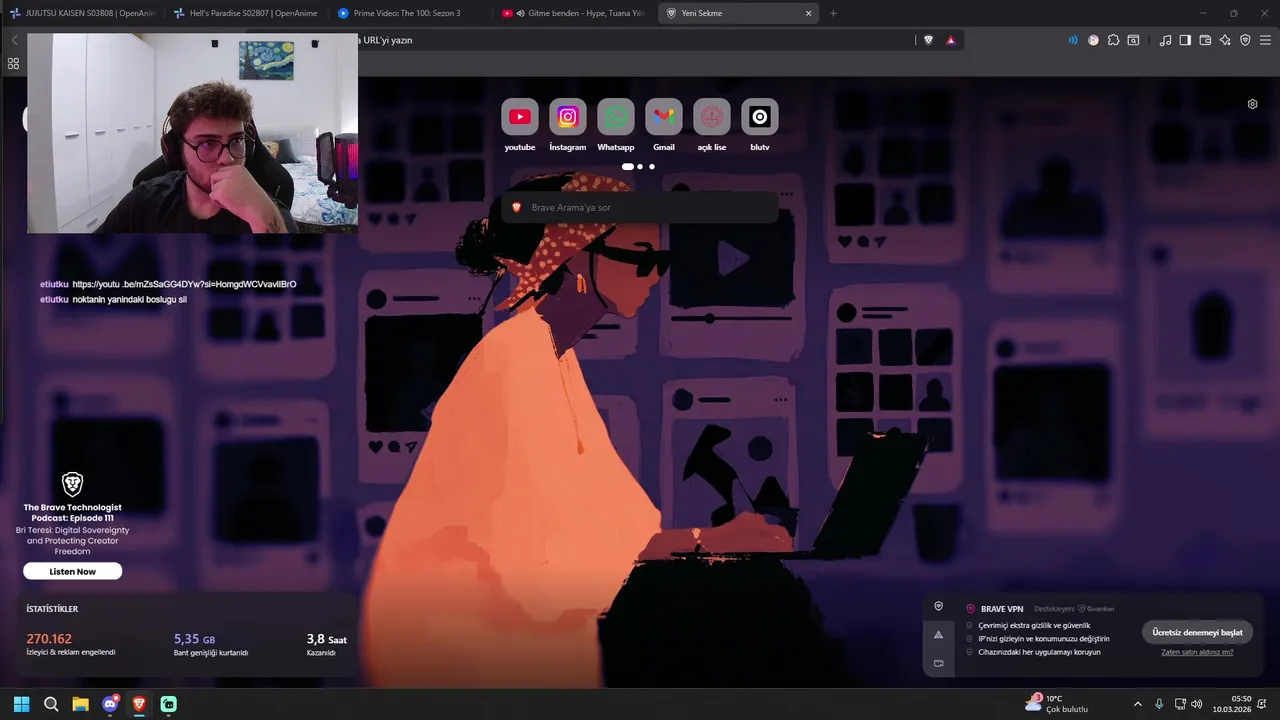1280x720 pixels.
Task: Click the youtu.be link in etiutku's chat message
Action: coord(184,284)
